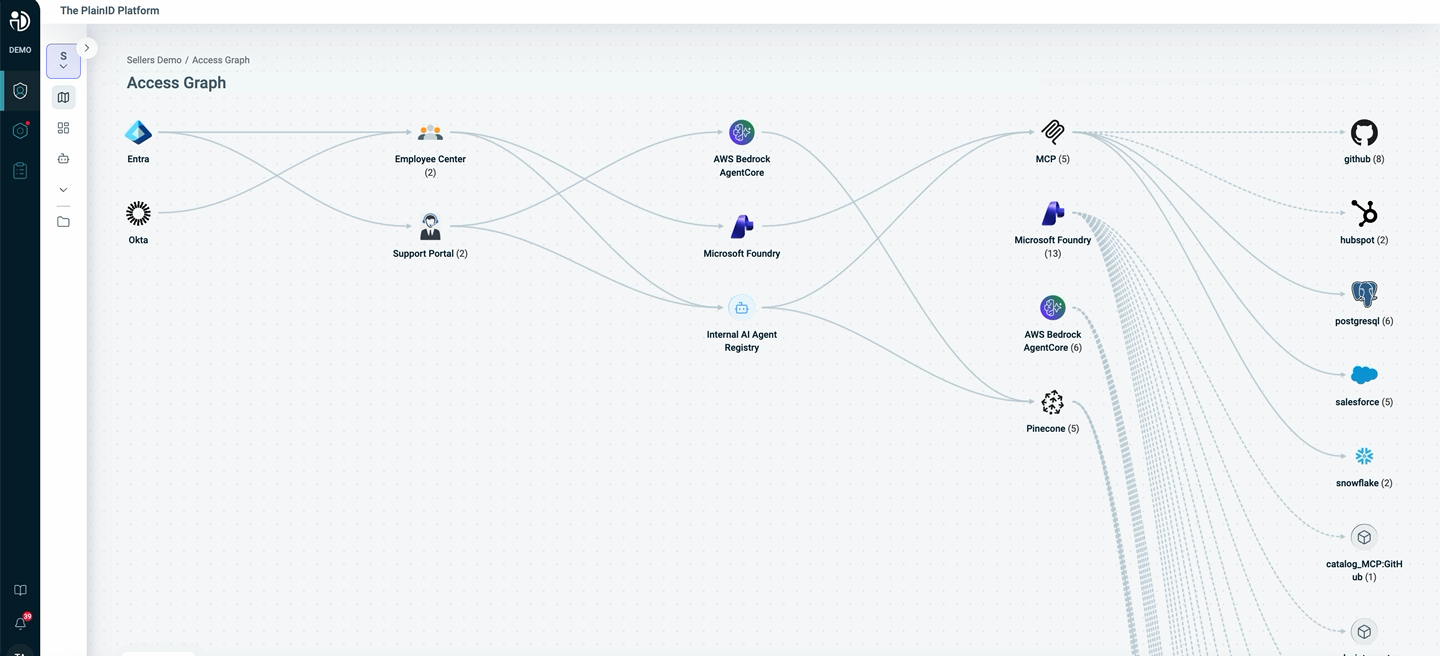Select AWS Bedrock AgentCore node in third column

741,132
